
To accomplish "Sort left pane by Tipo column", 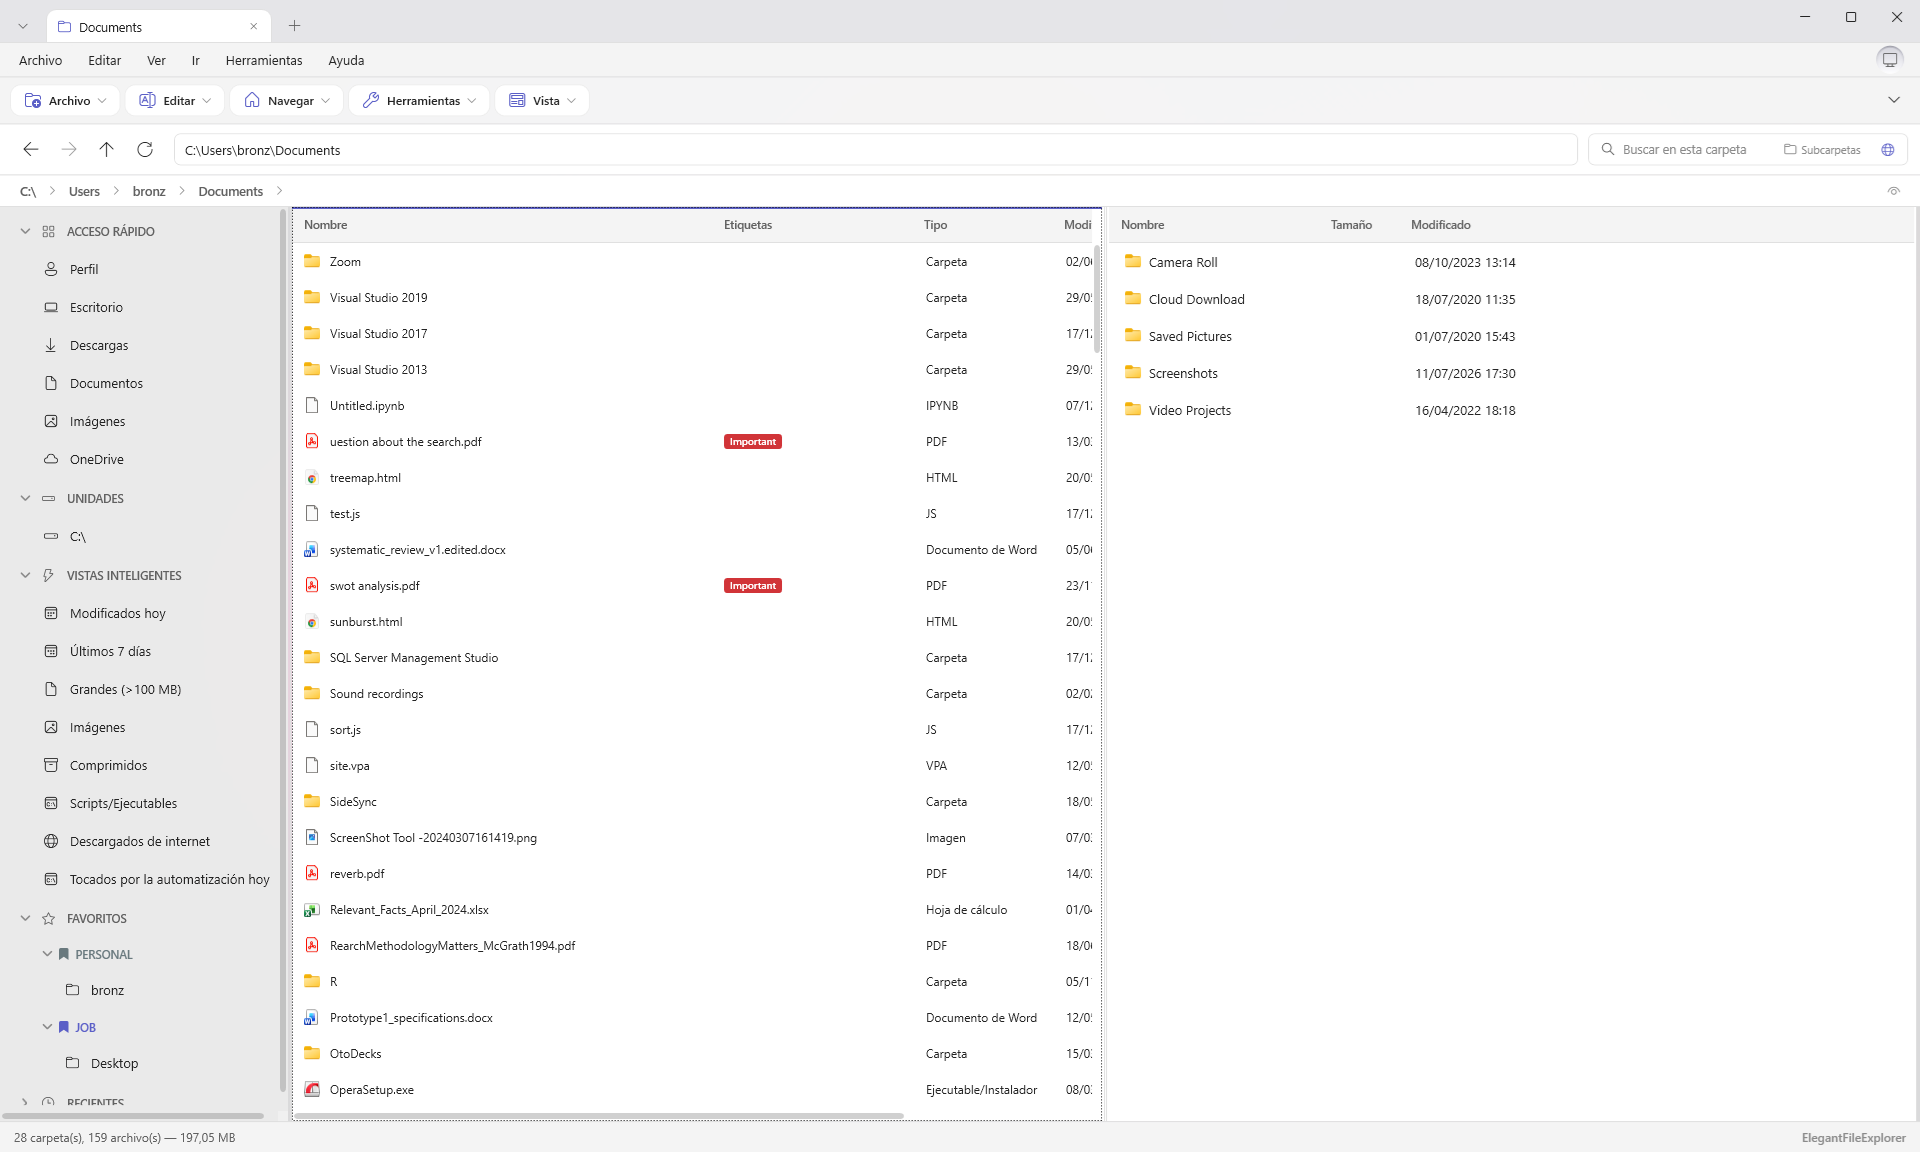I will 935,225.
